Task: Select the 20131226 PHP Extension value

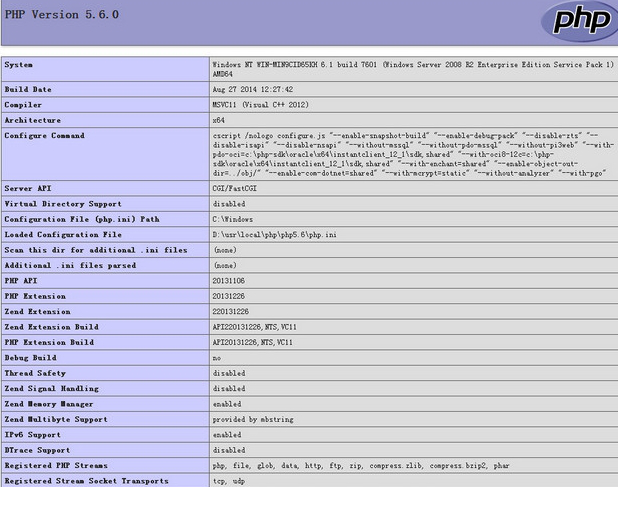Action: coord(229,296)
